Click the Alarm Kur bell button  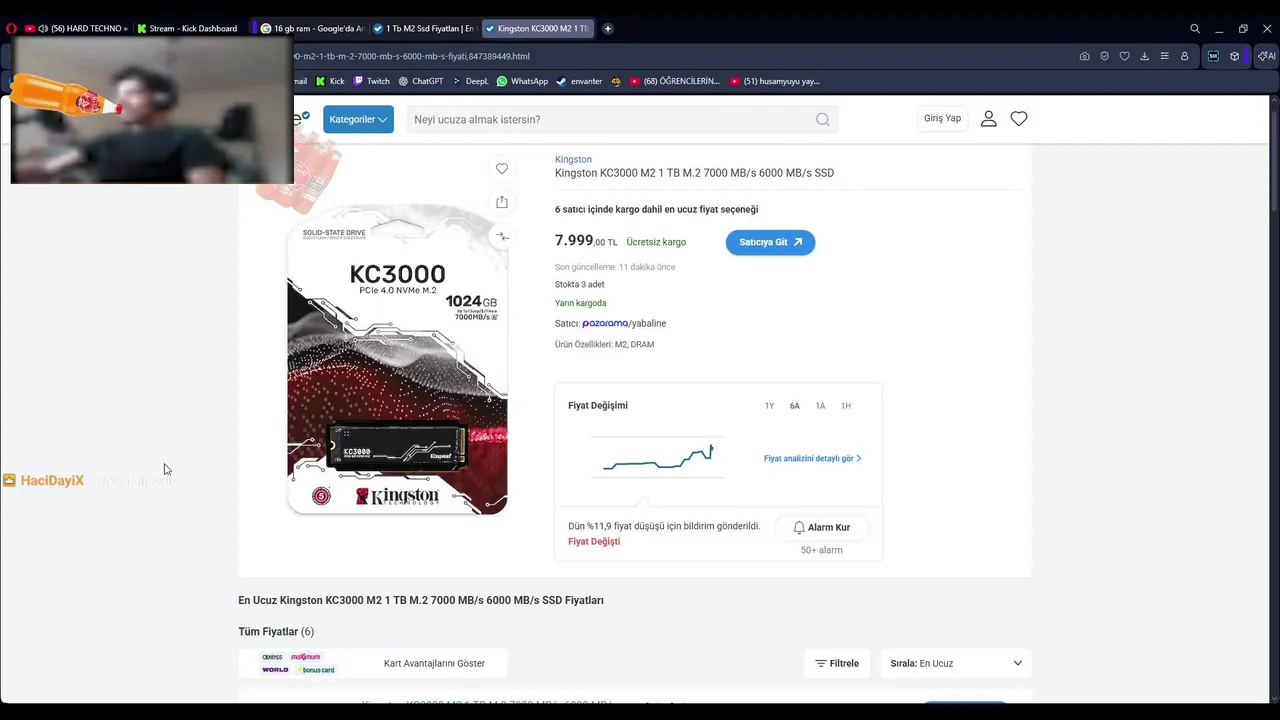821,527
